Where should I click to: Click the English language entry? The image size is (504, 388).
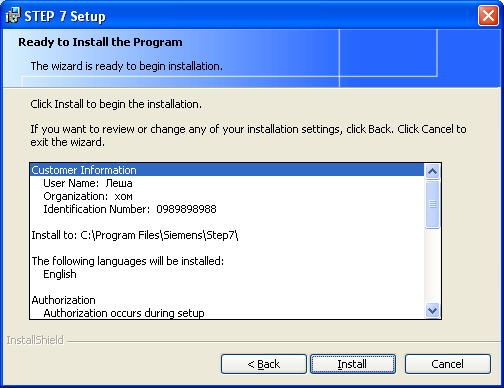pos(60,274)
